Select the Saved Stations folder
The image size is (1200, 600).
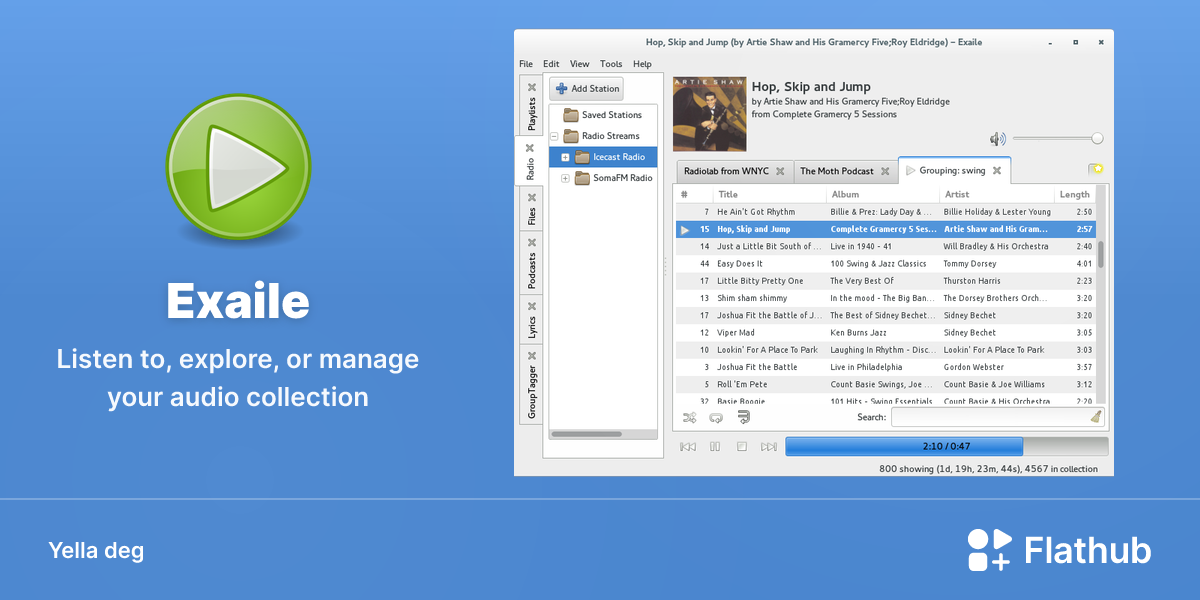[x=603, y=115]
